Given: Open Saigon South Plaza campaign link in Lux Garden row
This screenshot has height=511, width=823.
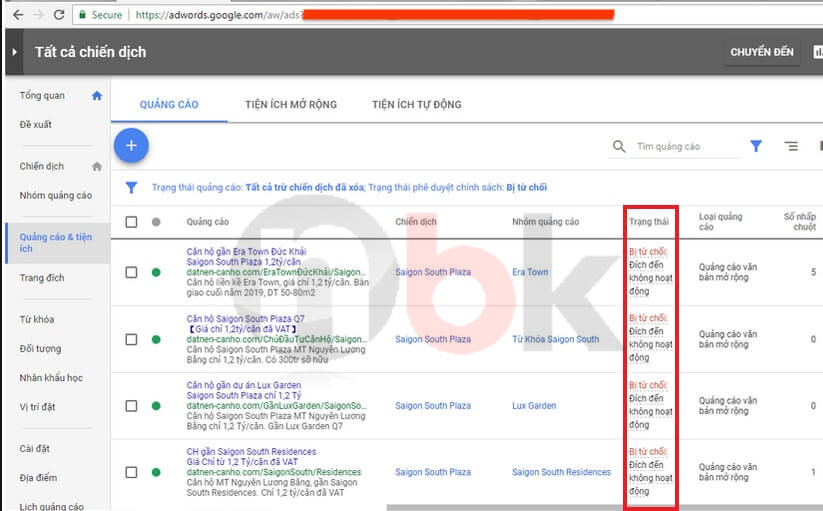Looking at the screenshot, I should point(433,406).
